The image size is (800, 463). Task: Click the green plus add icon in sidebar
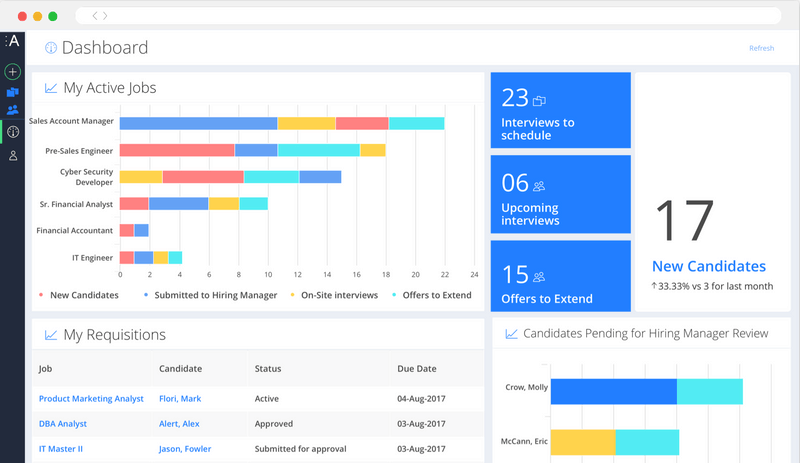pos(12,72)
